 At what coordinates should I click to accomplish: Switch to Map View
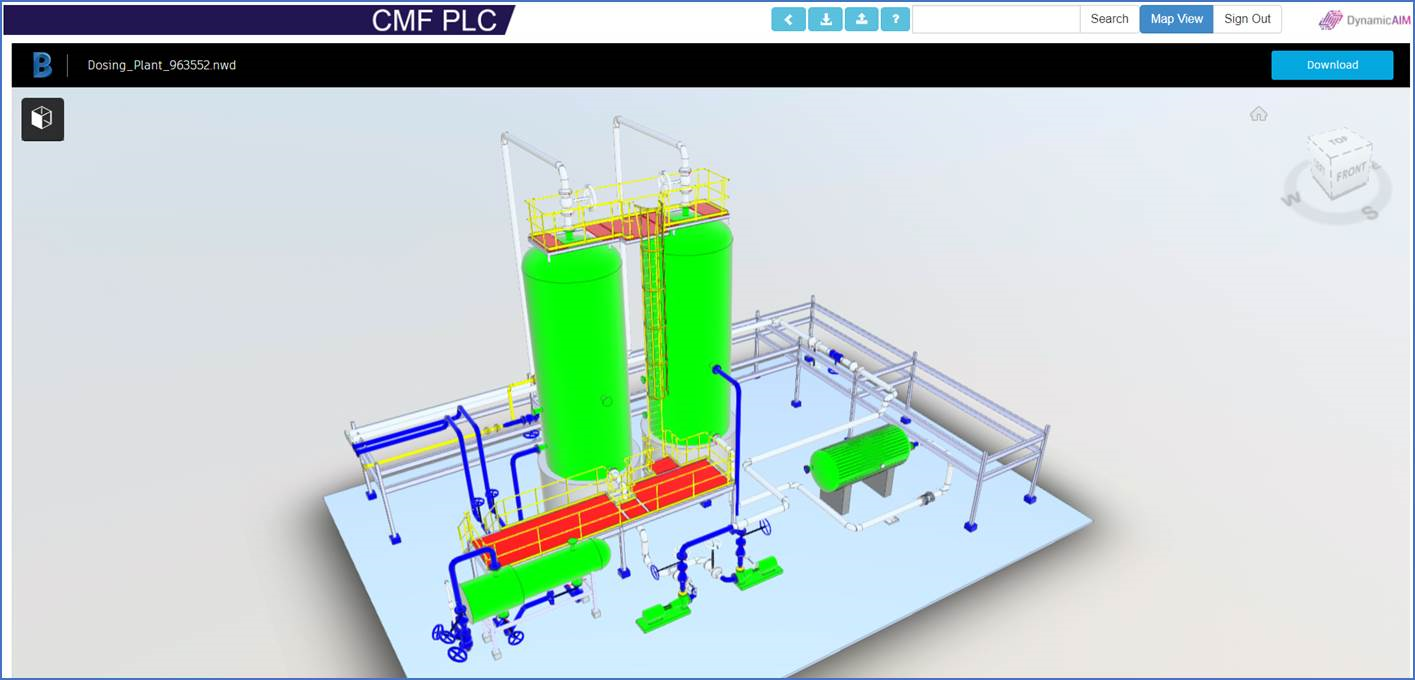tap(1177, 19)
